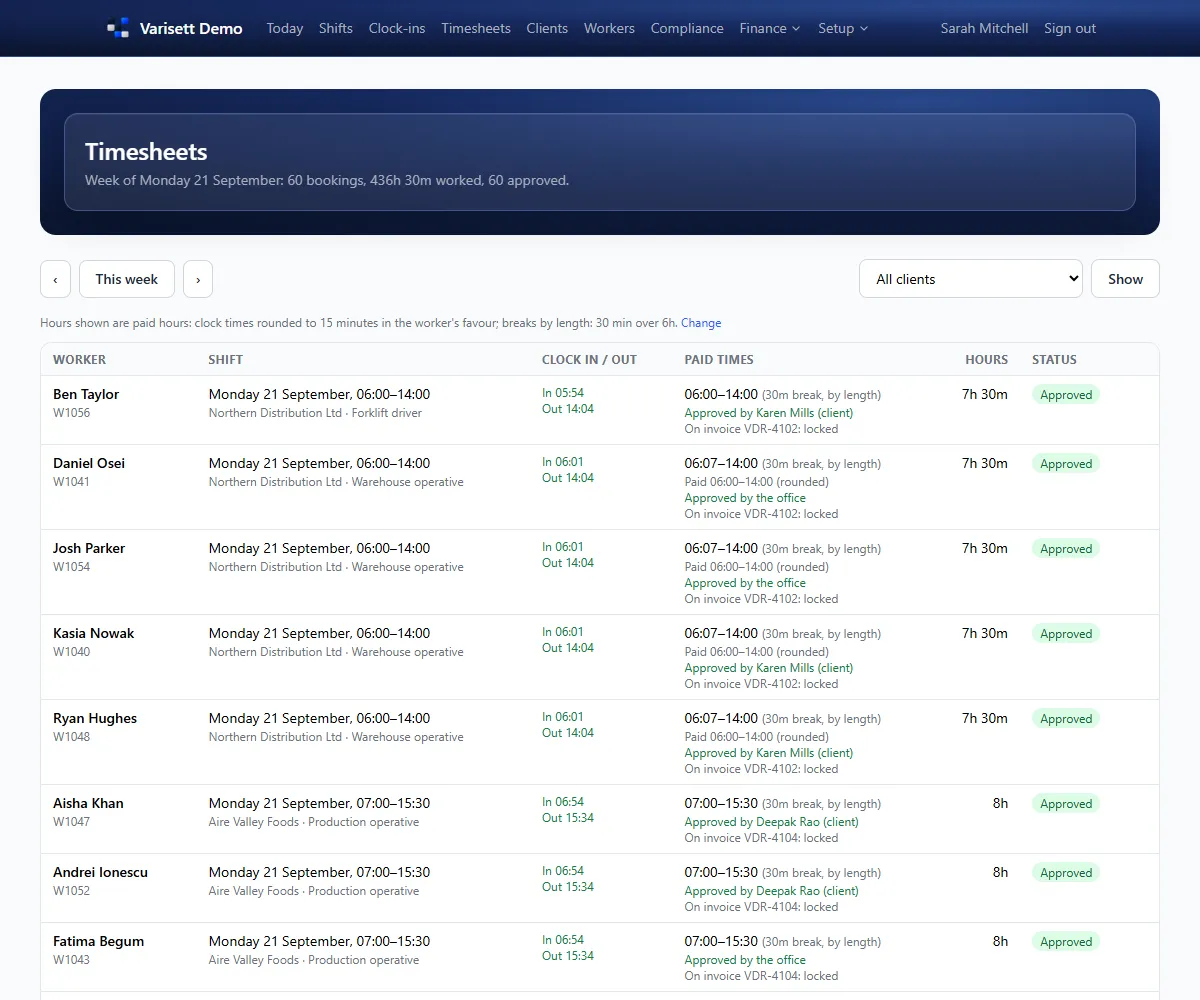
Task: Click the Timesheets page heading
Action: 146,152
